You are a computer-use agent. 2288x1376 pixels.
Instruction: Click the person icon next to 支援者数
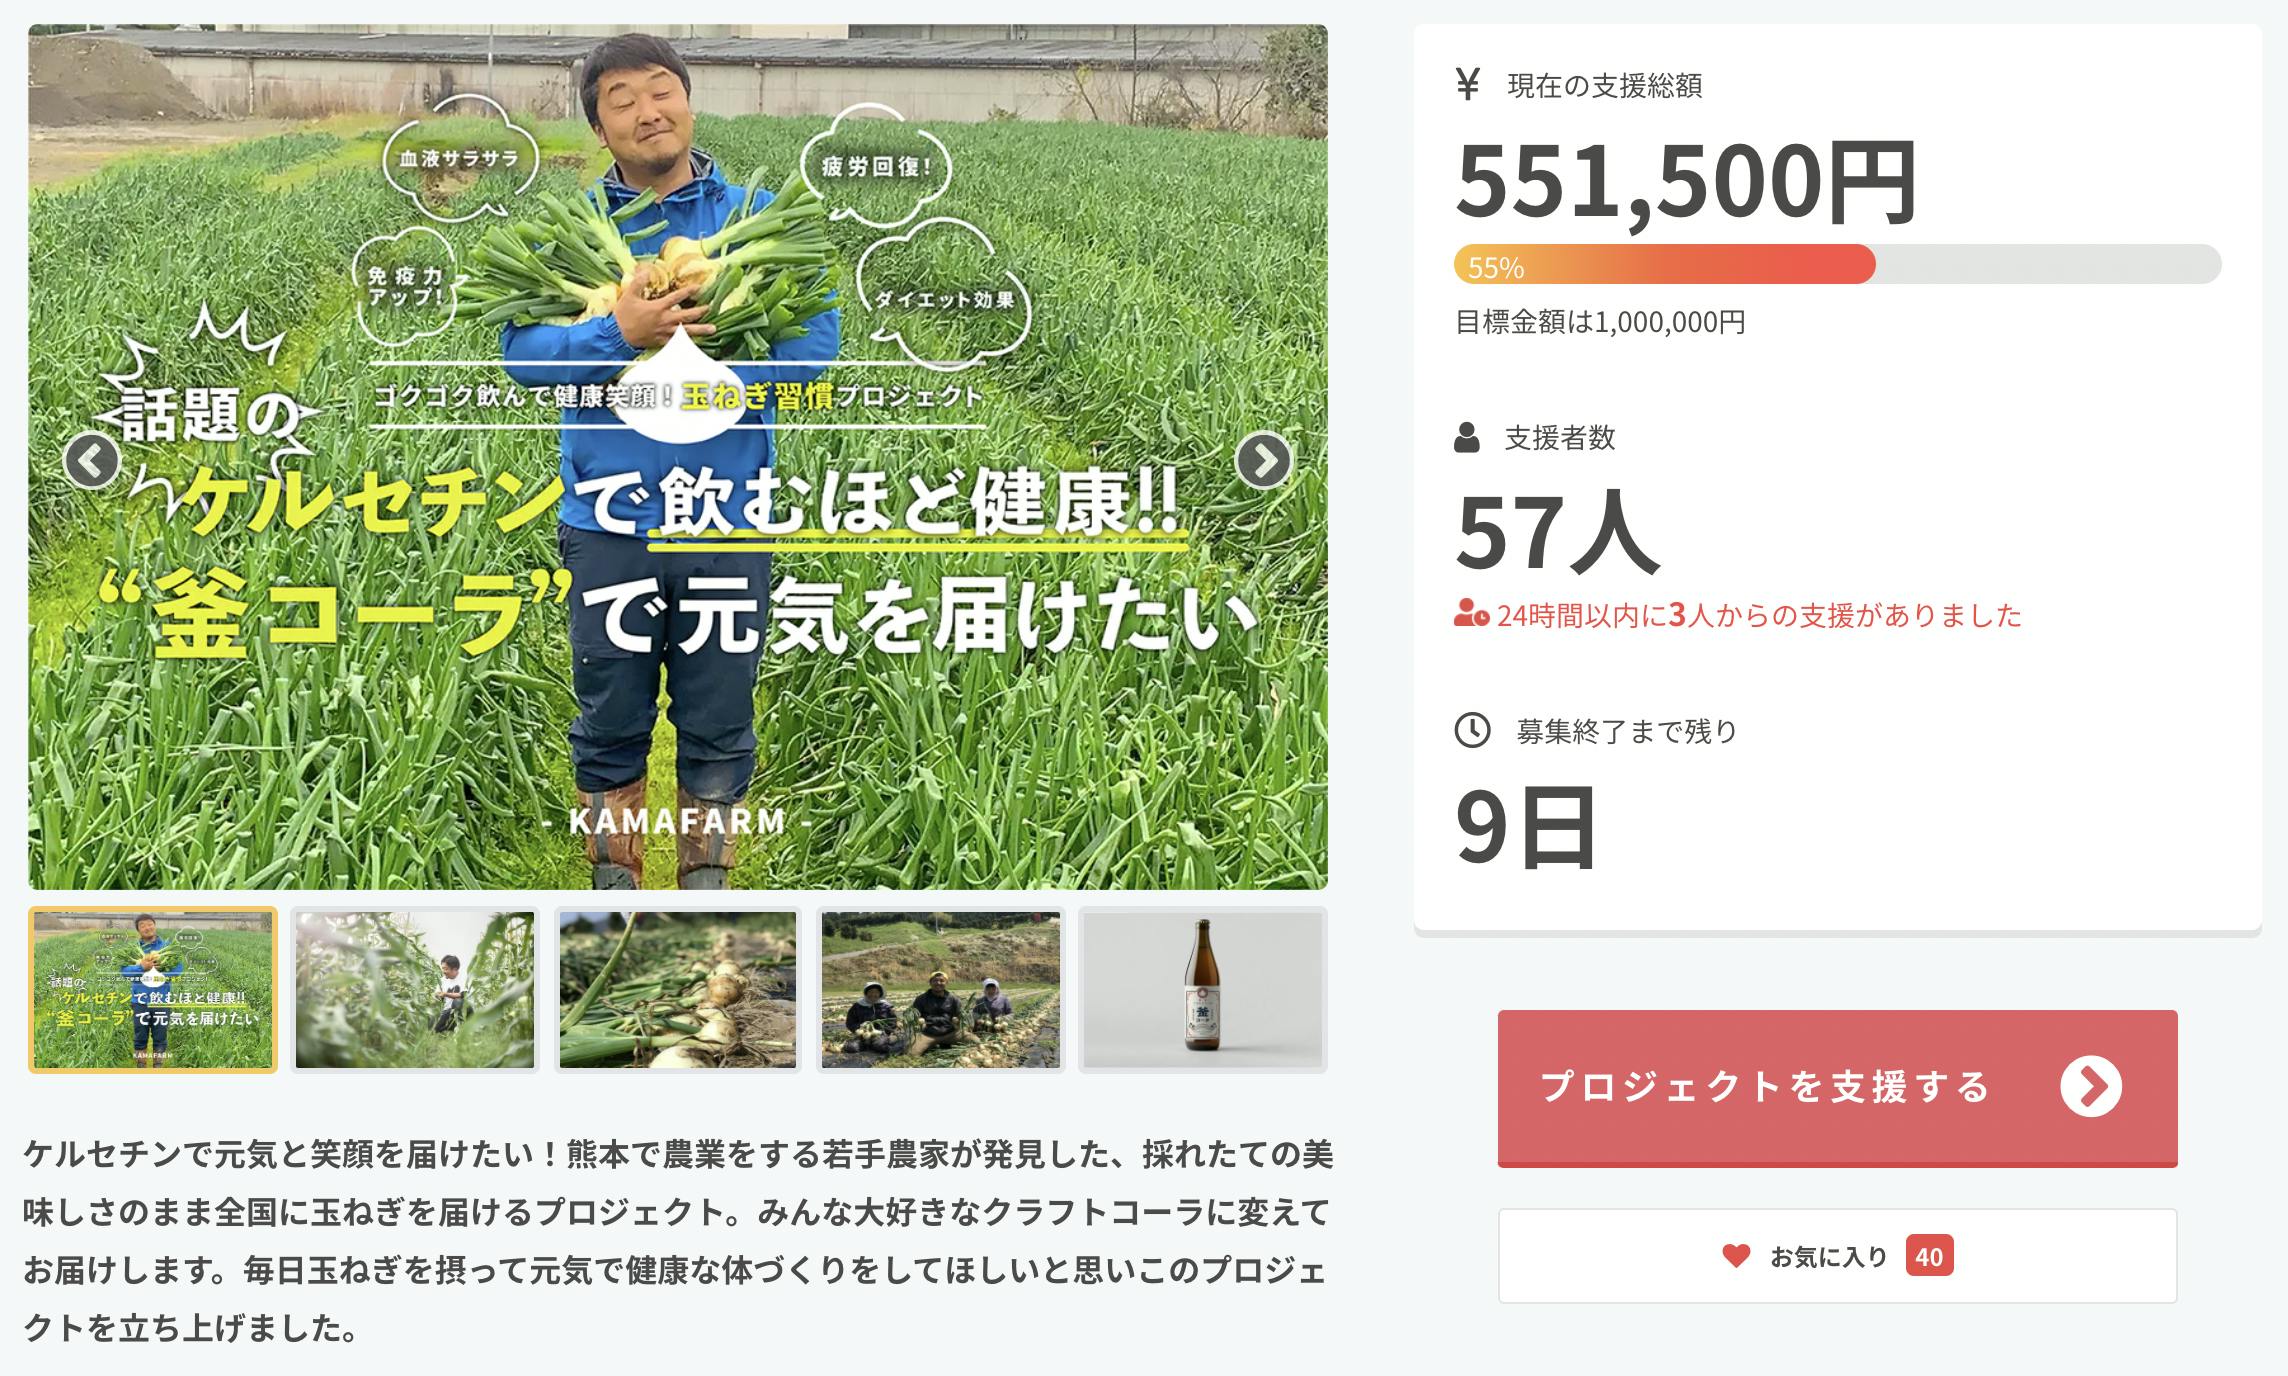[x=1467, y=438]
